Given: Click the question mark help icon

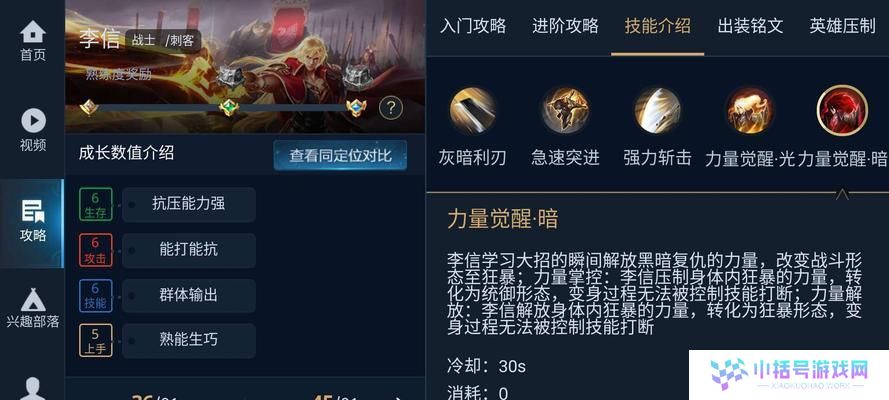Looking at the screenshot, I should pyautogui.click(x=391, y=107).
